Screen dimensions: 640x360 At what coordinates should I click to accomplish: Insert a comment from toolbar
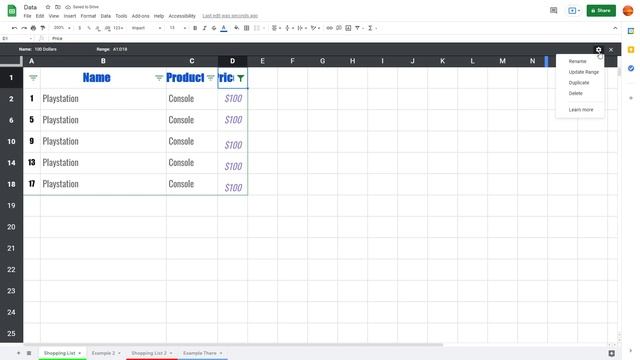(339, 28)
